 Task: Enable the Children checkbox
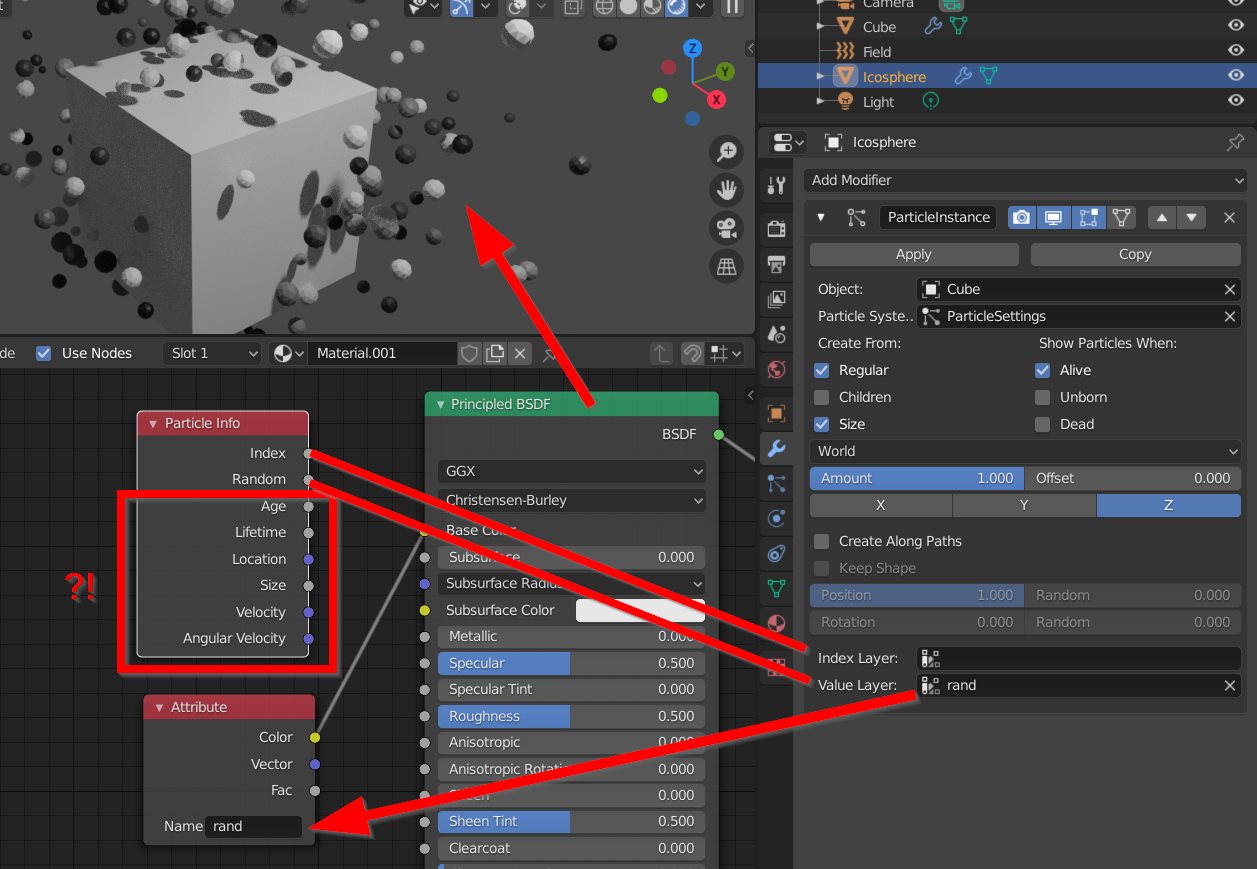(822, 397)
